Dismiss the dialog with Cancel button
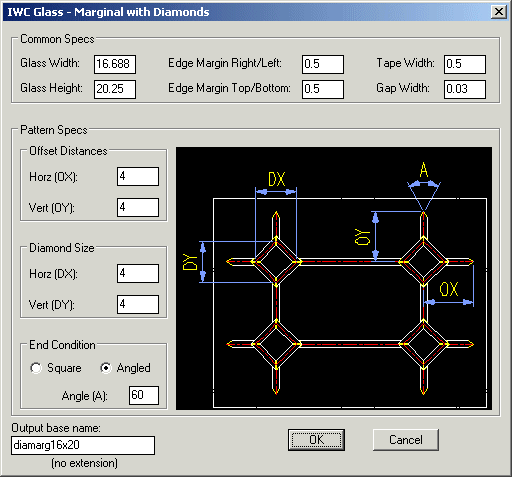 click(x=406, y=440)
